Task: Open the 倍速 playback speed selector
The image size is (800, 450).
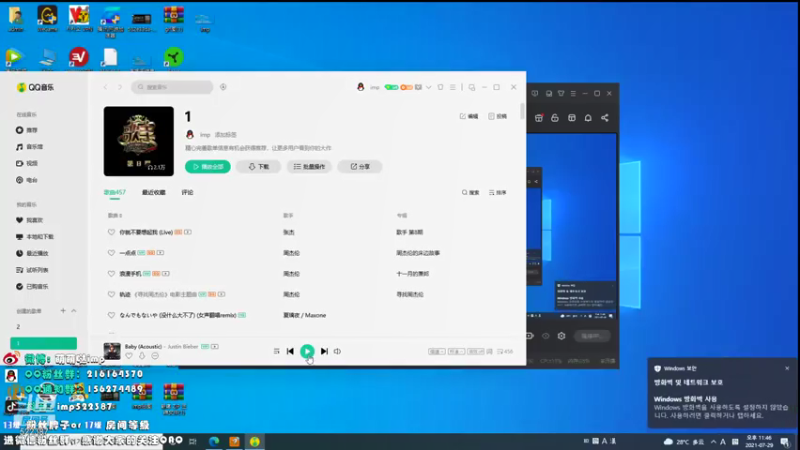Action: (x=436, y=352)
